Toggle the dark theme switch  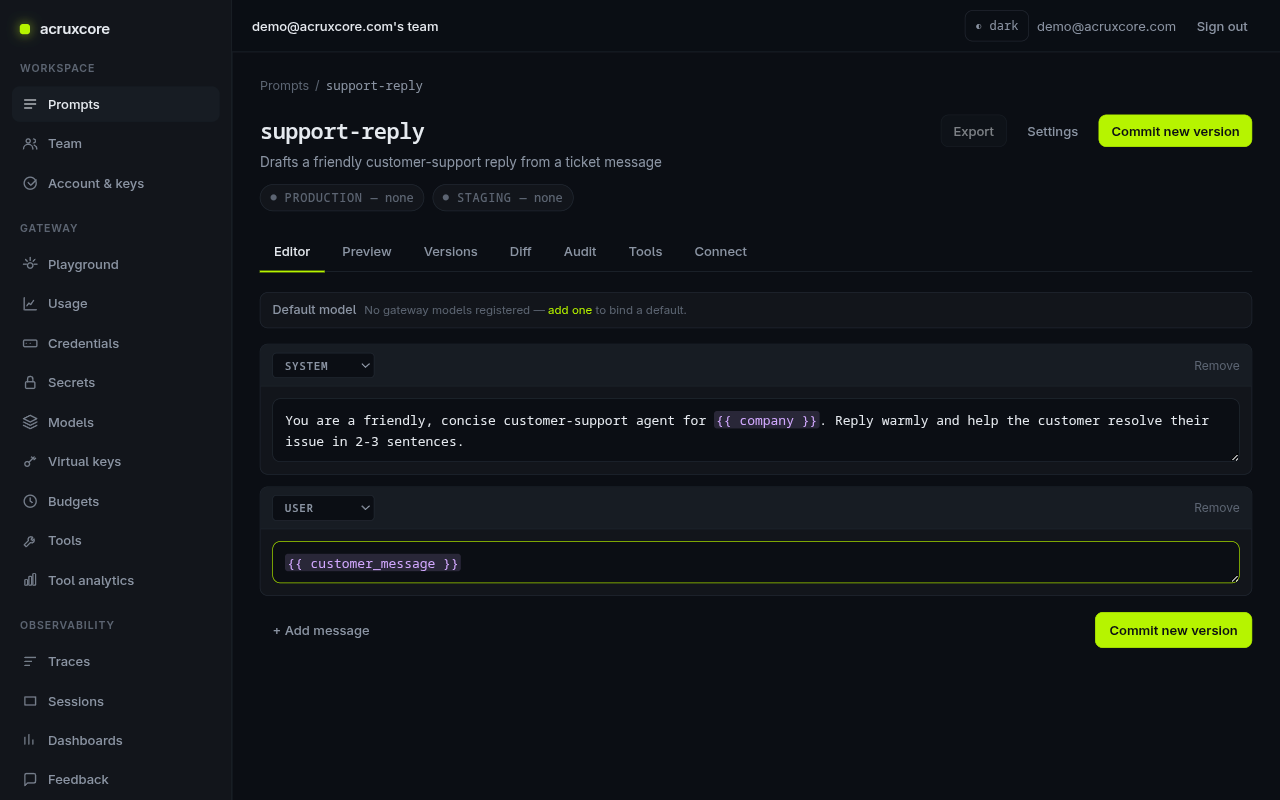tap(996, 26)
